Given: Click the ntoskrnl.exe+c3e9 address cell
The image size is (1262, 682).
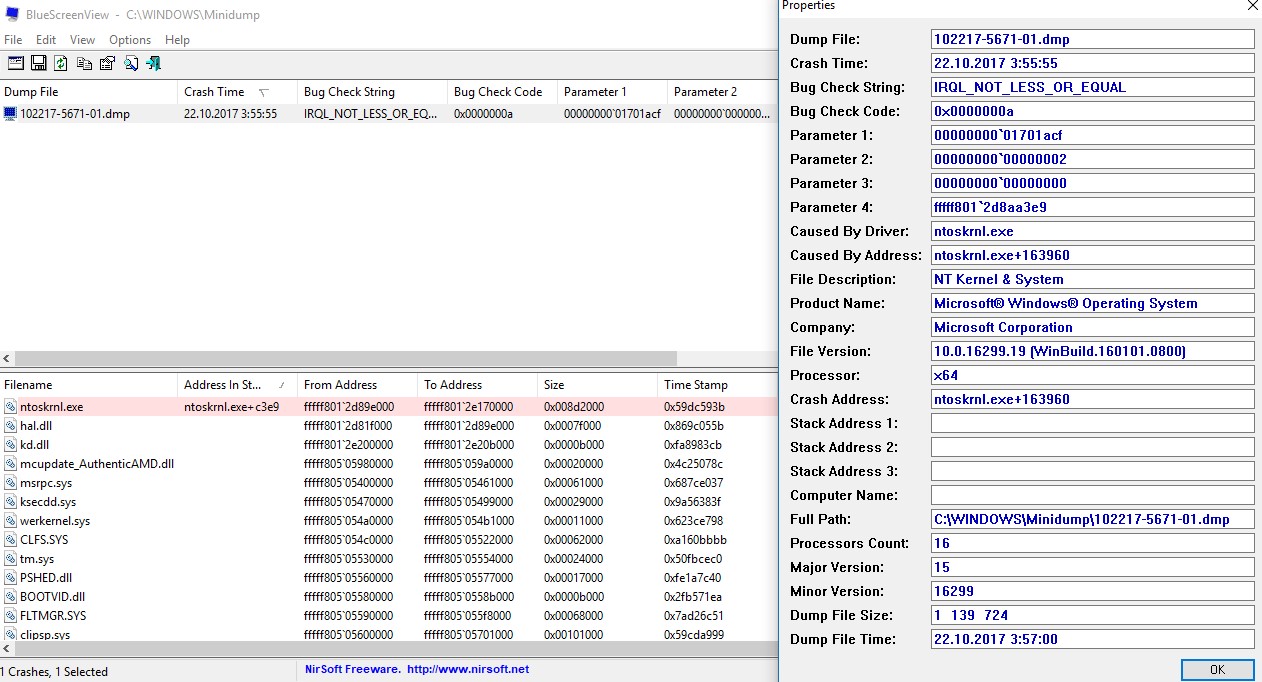Looking at the screenshot, I should coord(232,407).
